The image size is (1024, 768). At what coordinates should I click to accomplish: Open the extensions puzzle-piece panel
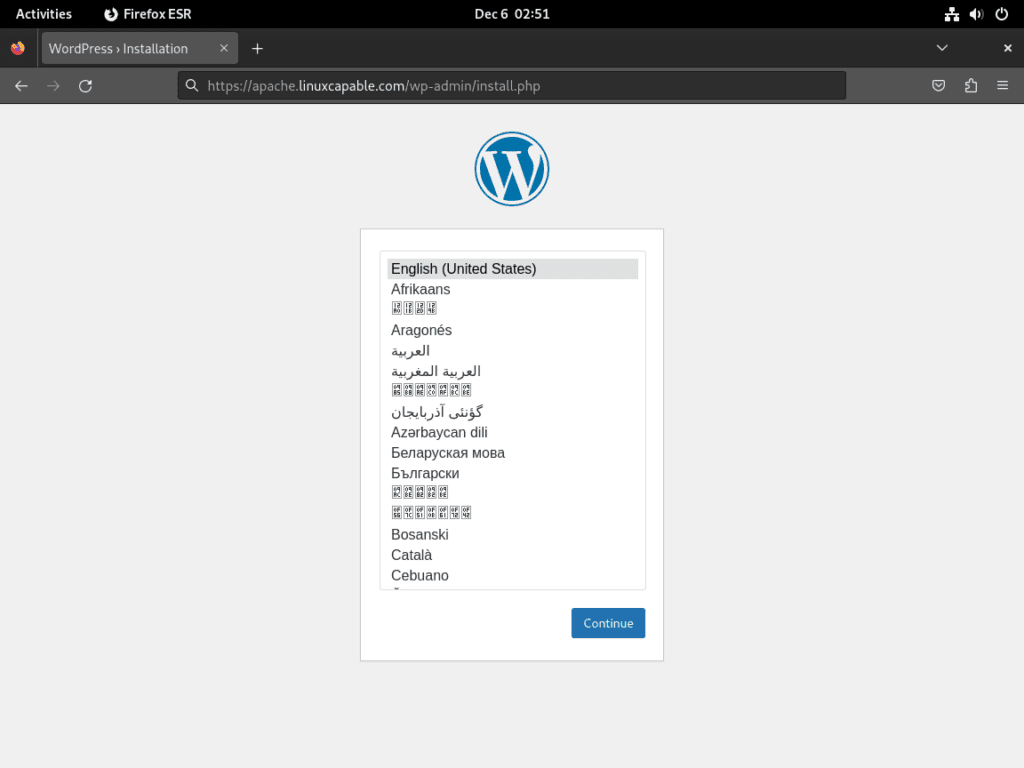970,85
